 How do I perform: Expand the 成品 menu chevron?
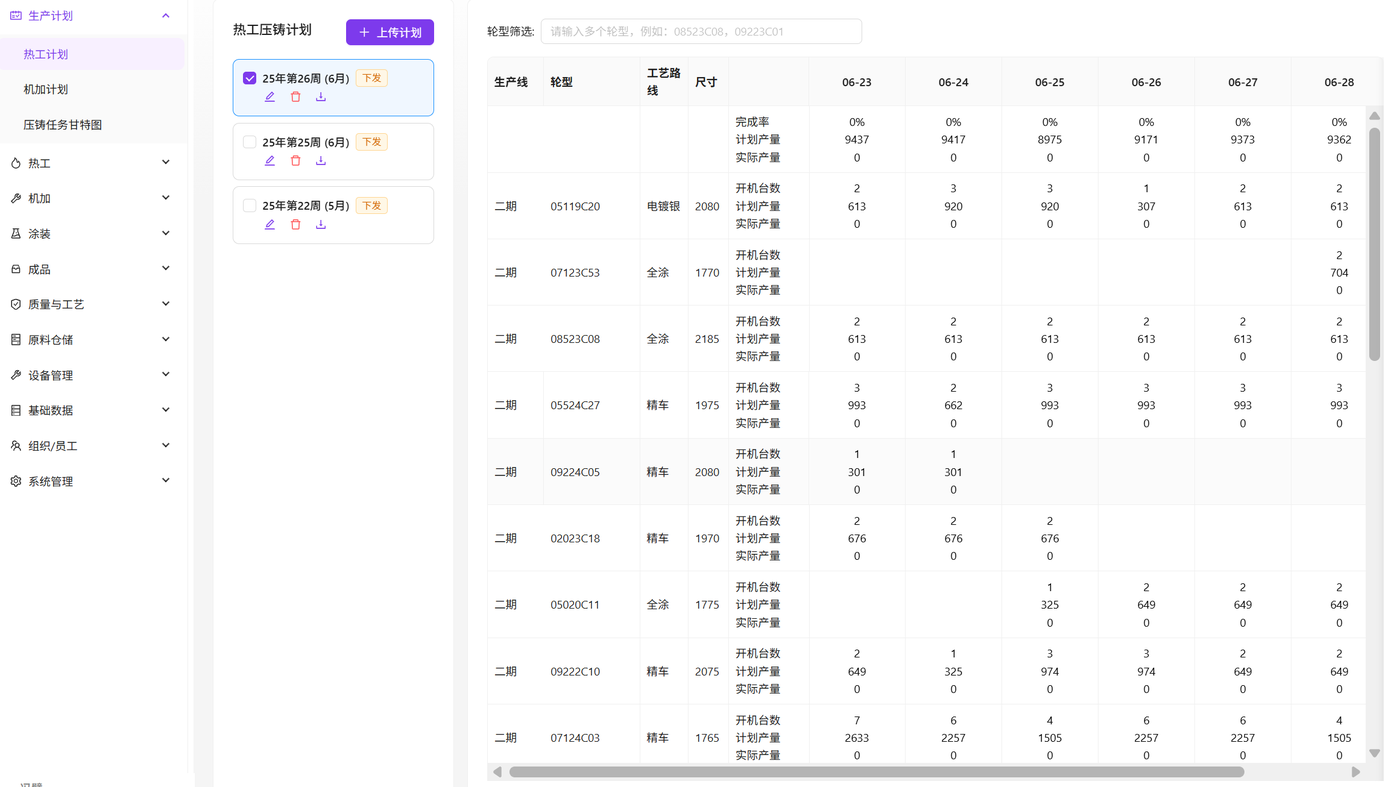166,269
